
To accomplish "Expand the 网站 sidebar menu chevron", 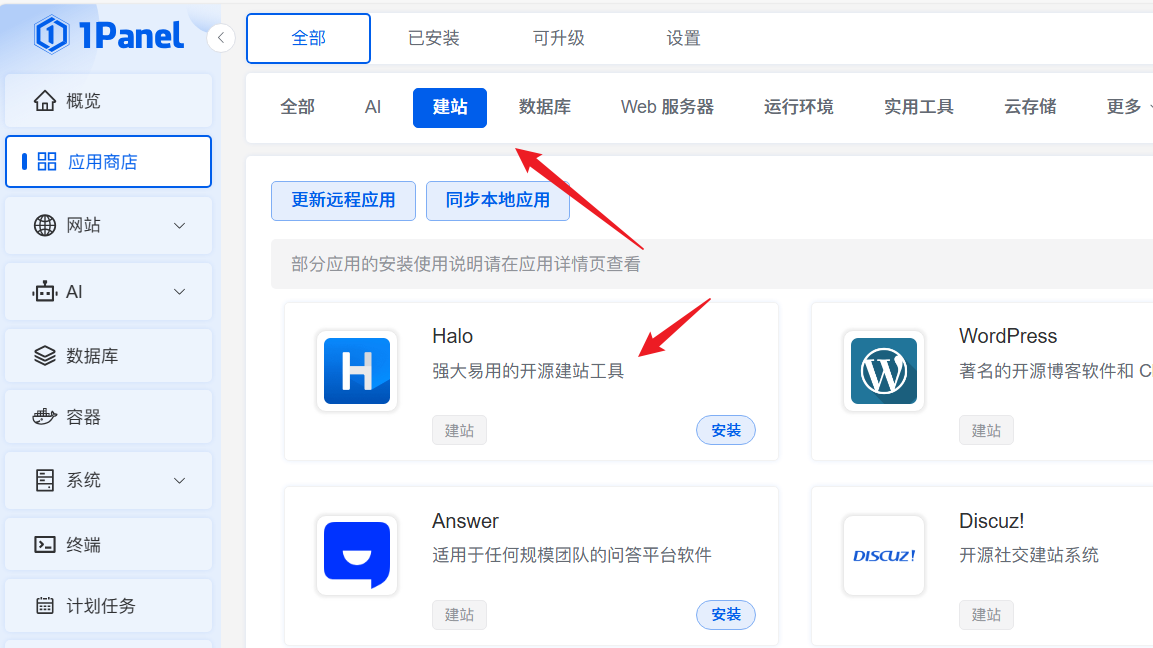I will click(179, 226).
